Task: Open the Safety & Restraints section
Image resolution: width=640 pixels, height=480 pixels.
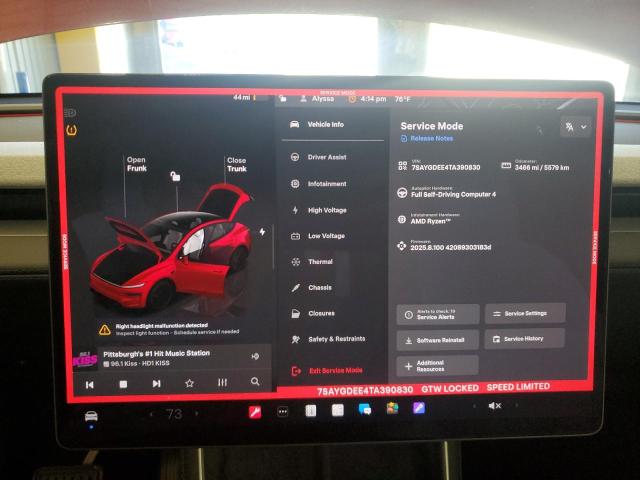Action: tap(328, 339)
